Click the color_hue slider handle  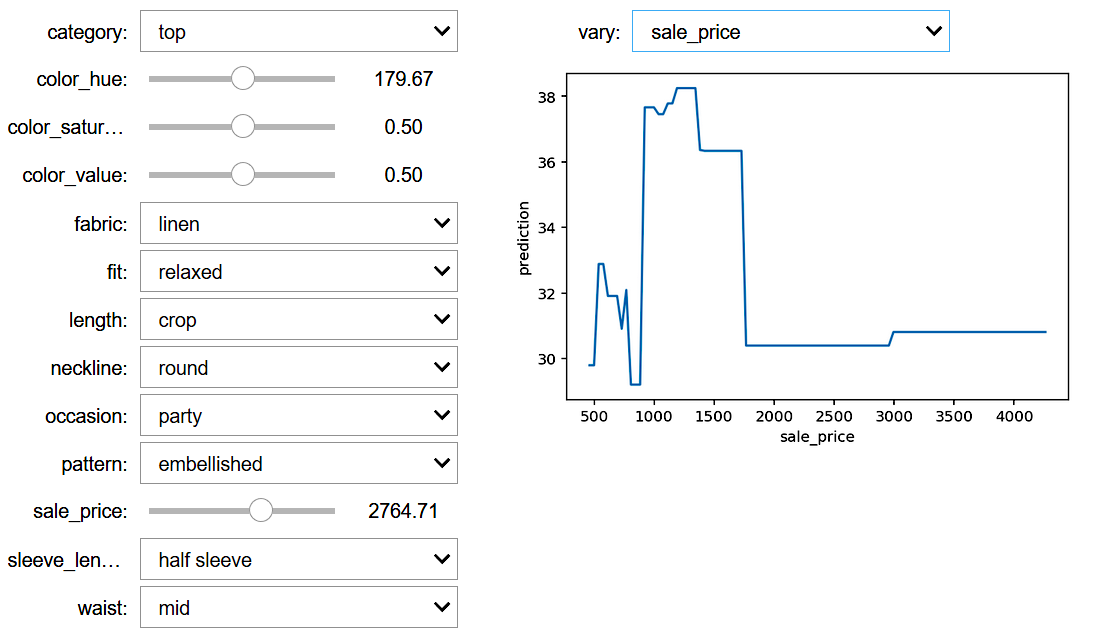coord(242,79)
